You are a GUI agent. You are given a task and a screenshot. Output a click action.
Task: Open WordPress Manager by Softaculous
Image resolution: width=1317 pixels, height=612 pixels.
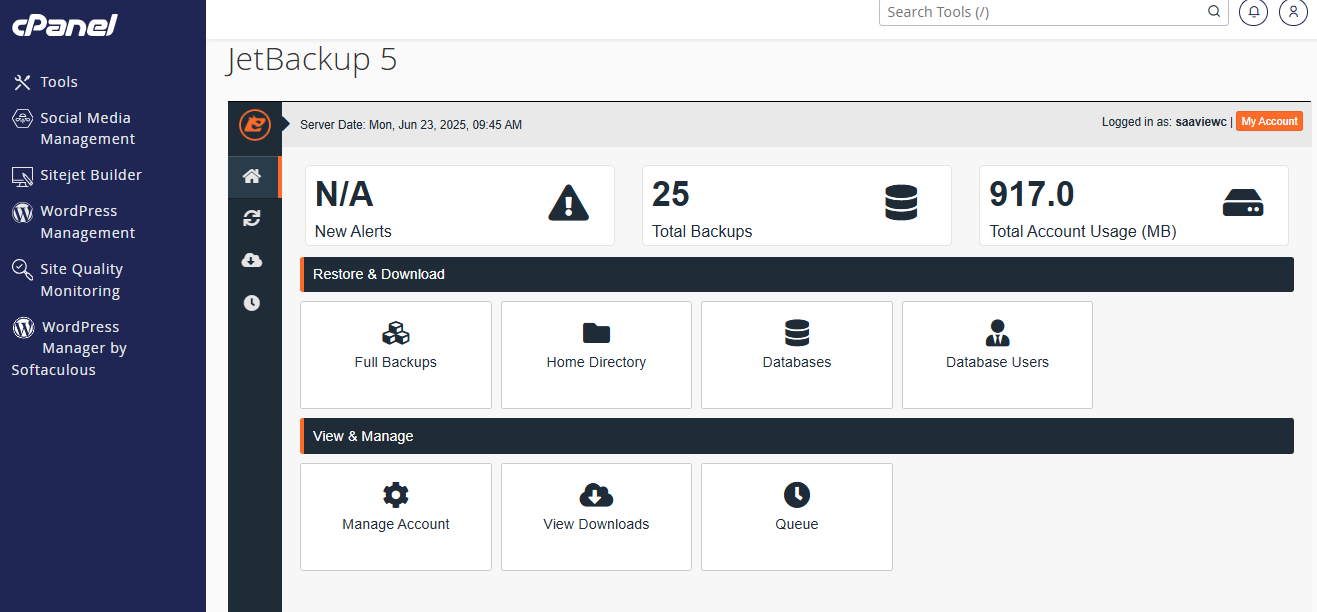coord(70,348)
